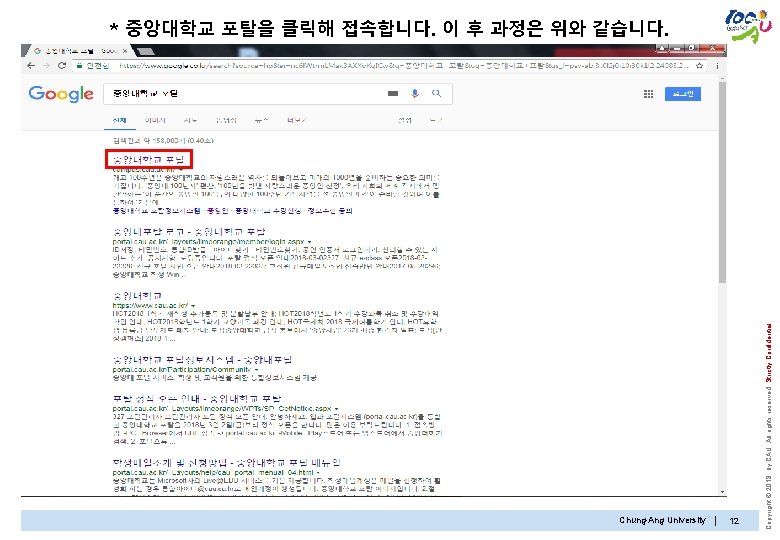Bookmark the page with the star icon

pos(699,66)
